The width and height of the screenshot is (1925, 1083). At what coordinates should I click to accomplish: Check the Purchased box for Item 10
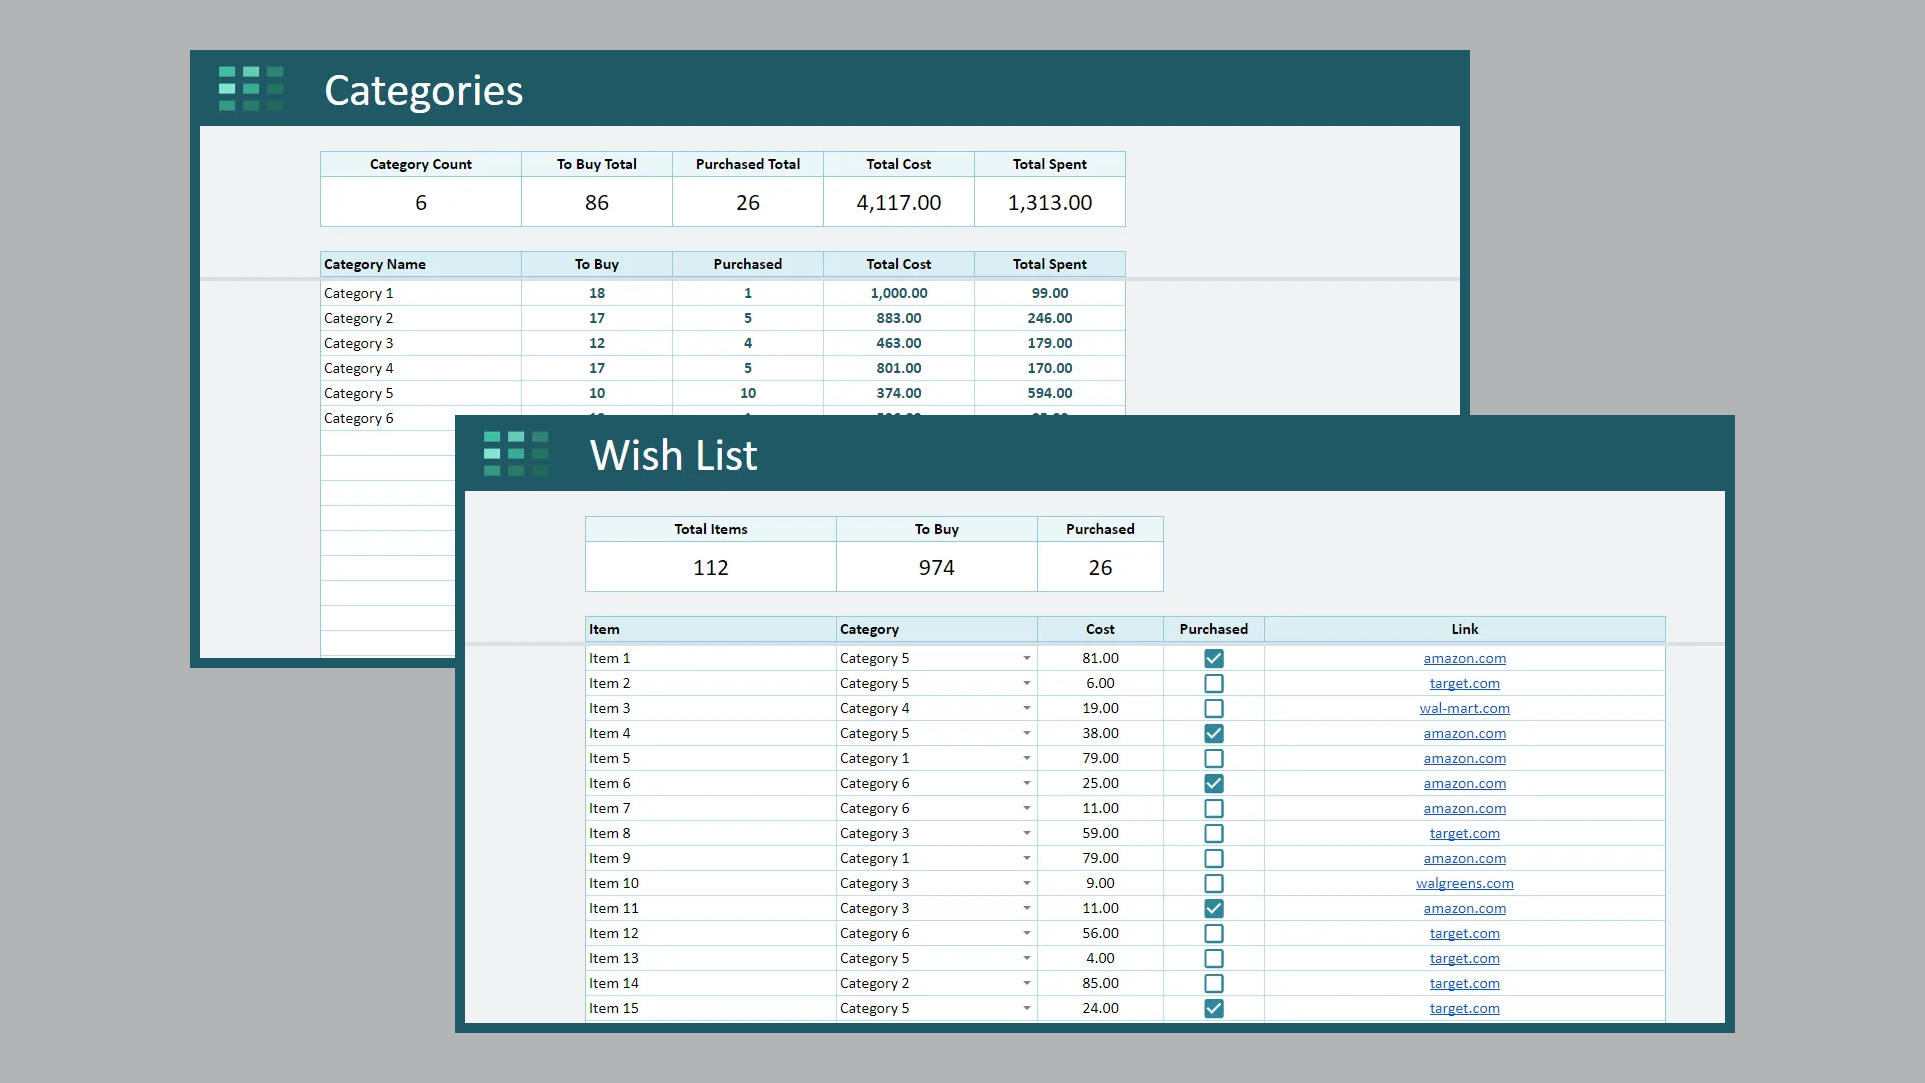(1213, 883)
